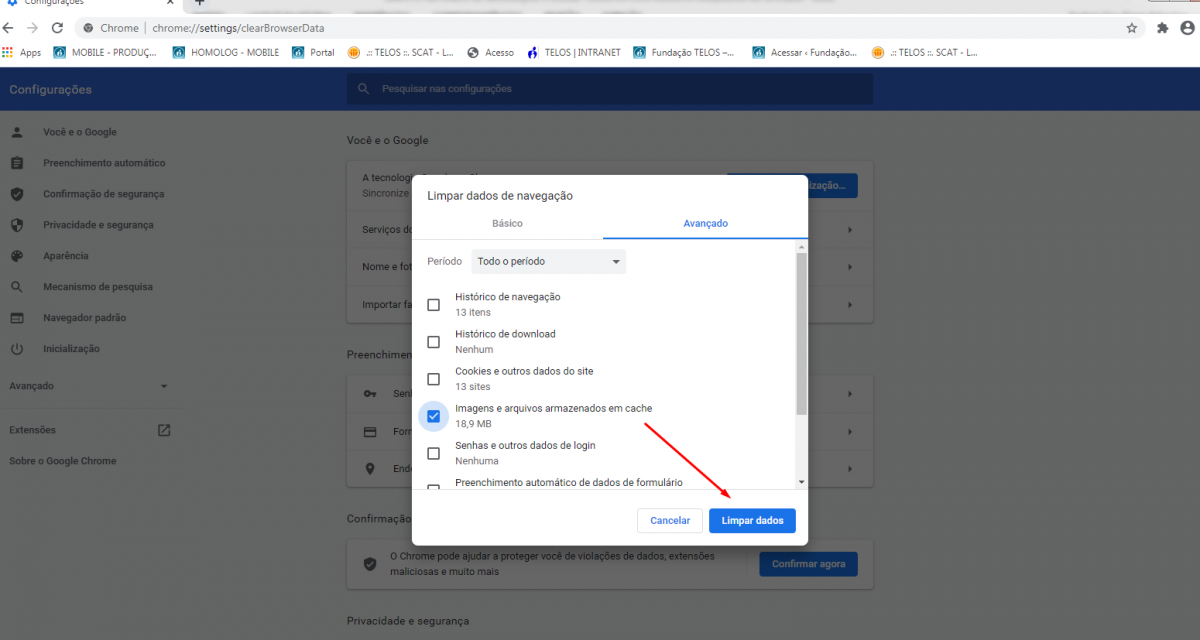The image size is (1200, 640).
Task: Open the key icon row's right-side chevron
Action: coord(850,394)
